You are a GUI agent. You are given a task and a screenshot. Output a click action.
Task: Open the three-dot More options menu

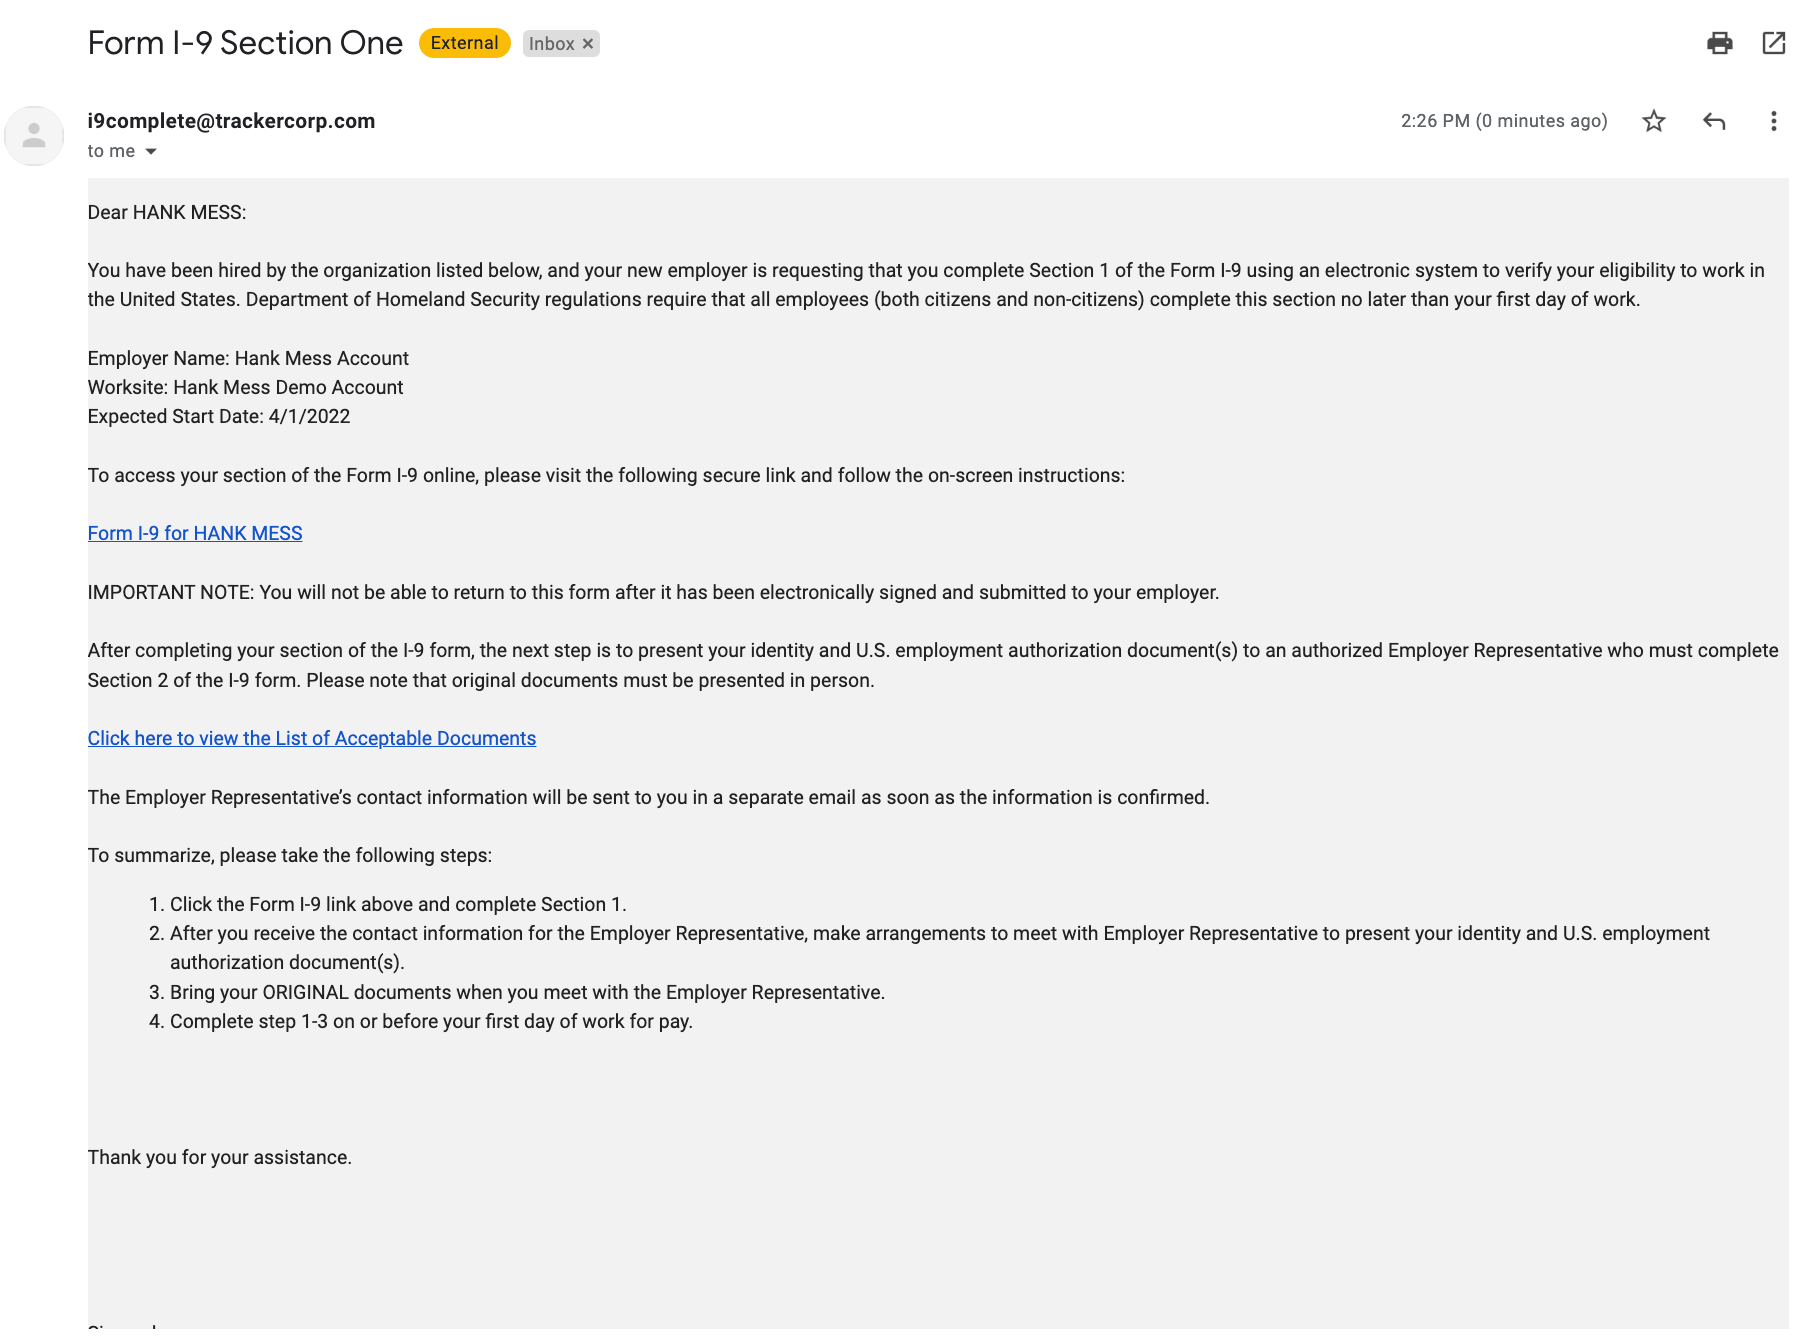pos(1772,121)
